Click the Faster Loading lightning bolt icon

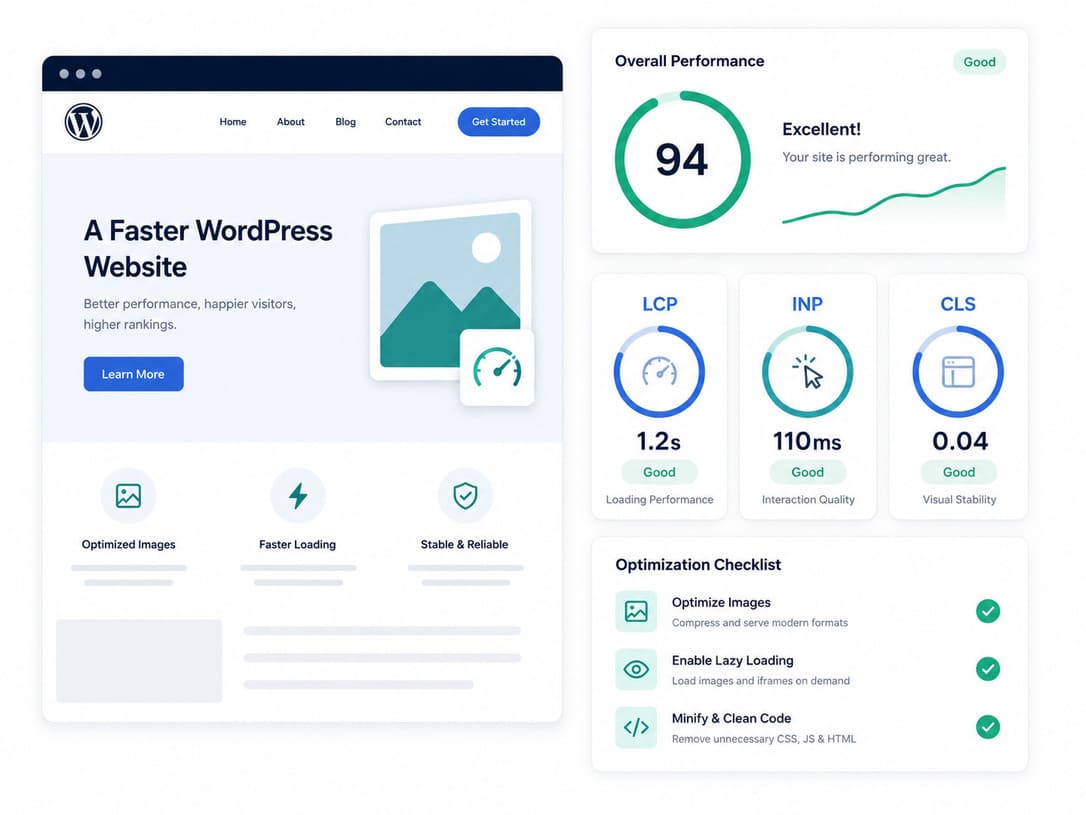tap(298, 496)
